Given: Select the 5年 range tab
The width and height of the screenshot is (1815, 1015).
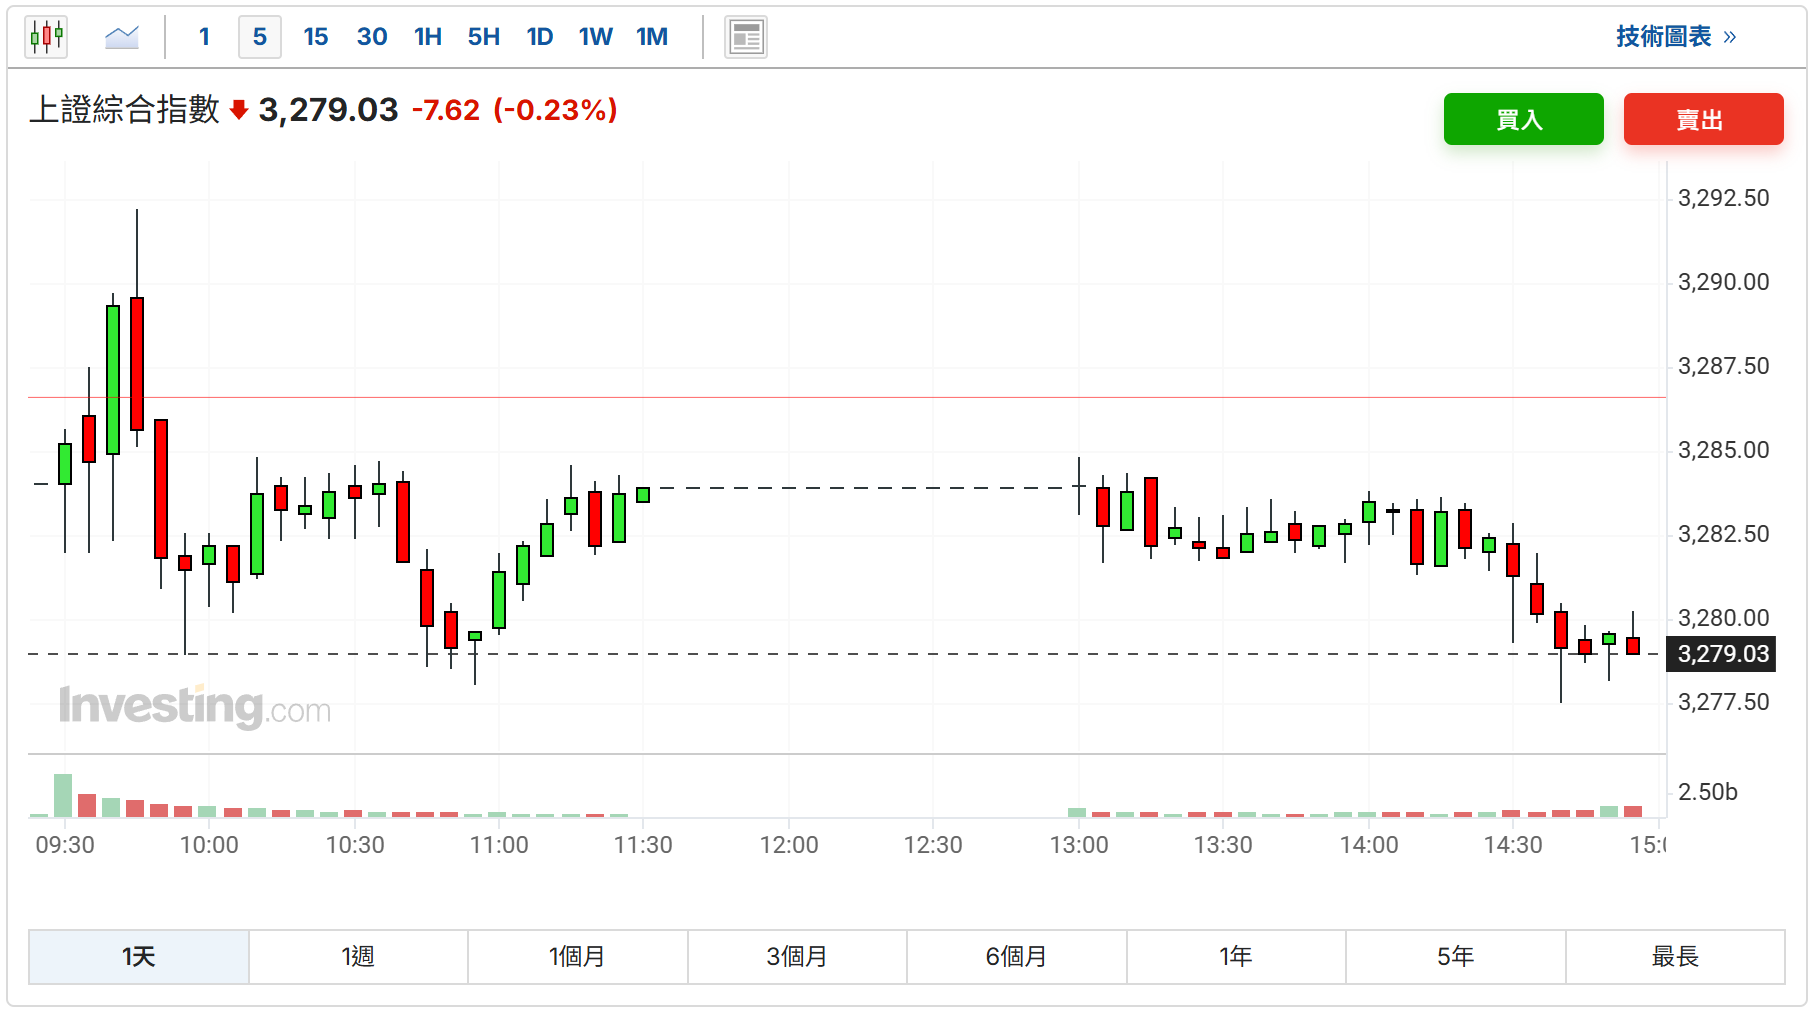Looking at the screenshot, I should 1456,957.
